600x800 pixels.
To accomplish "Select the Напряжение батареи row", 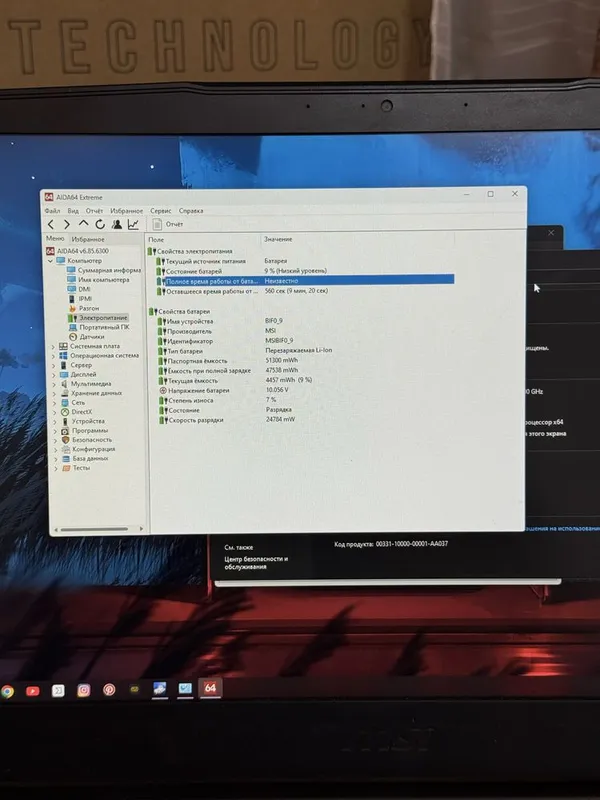I will point(305,390).
